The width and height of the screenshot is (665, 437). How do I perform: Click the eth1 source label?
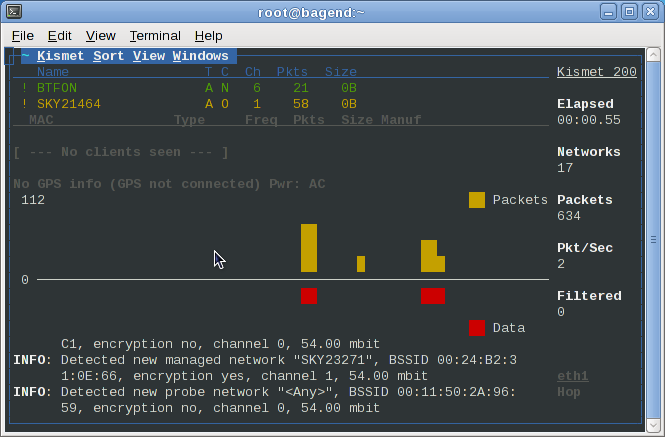coord(573,376)
